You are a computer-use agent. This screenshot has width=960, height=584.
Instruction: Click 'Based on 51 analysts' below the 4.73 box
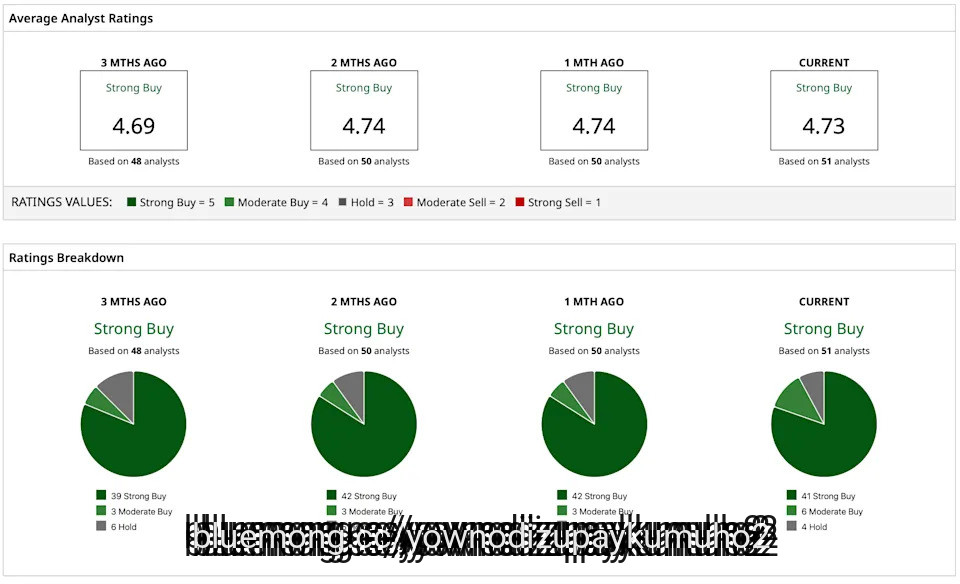coord(824,161)
